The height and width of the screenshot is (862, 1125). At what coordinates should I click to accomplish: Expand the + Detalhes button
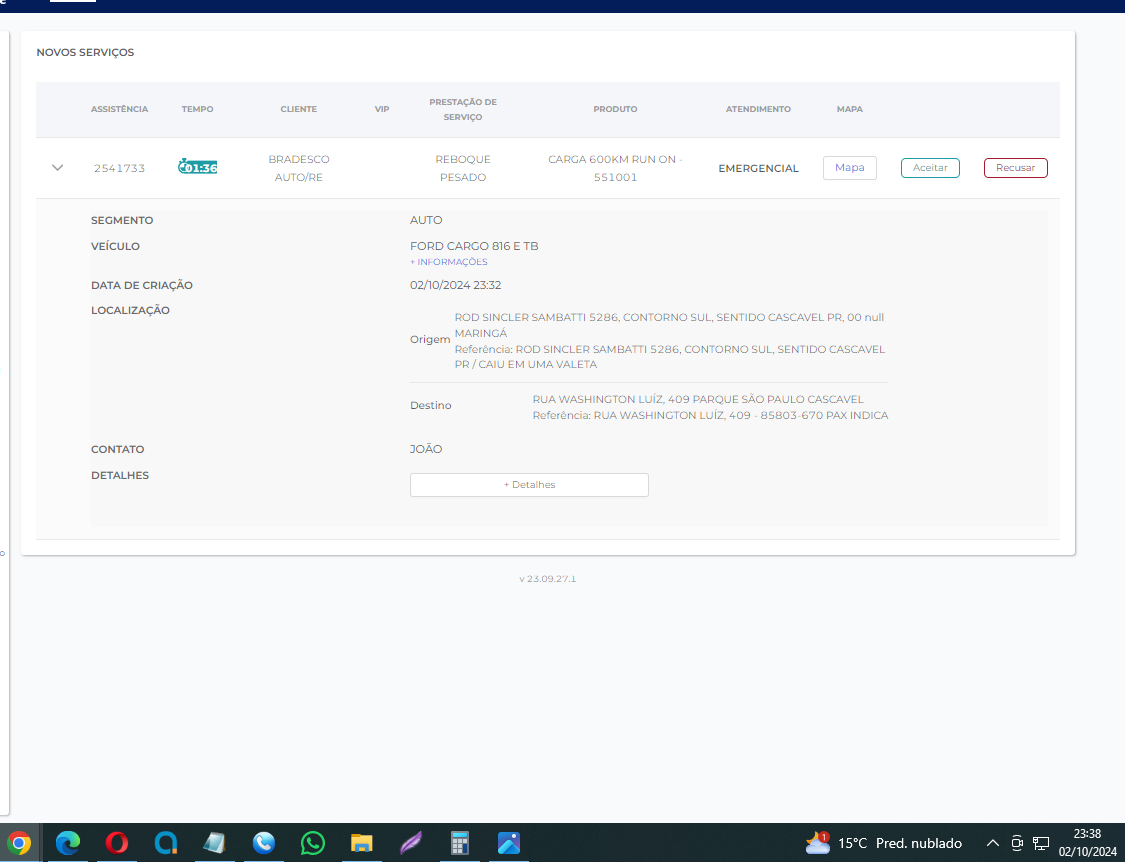[x=529, y=485]
